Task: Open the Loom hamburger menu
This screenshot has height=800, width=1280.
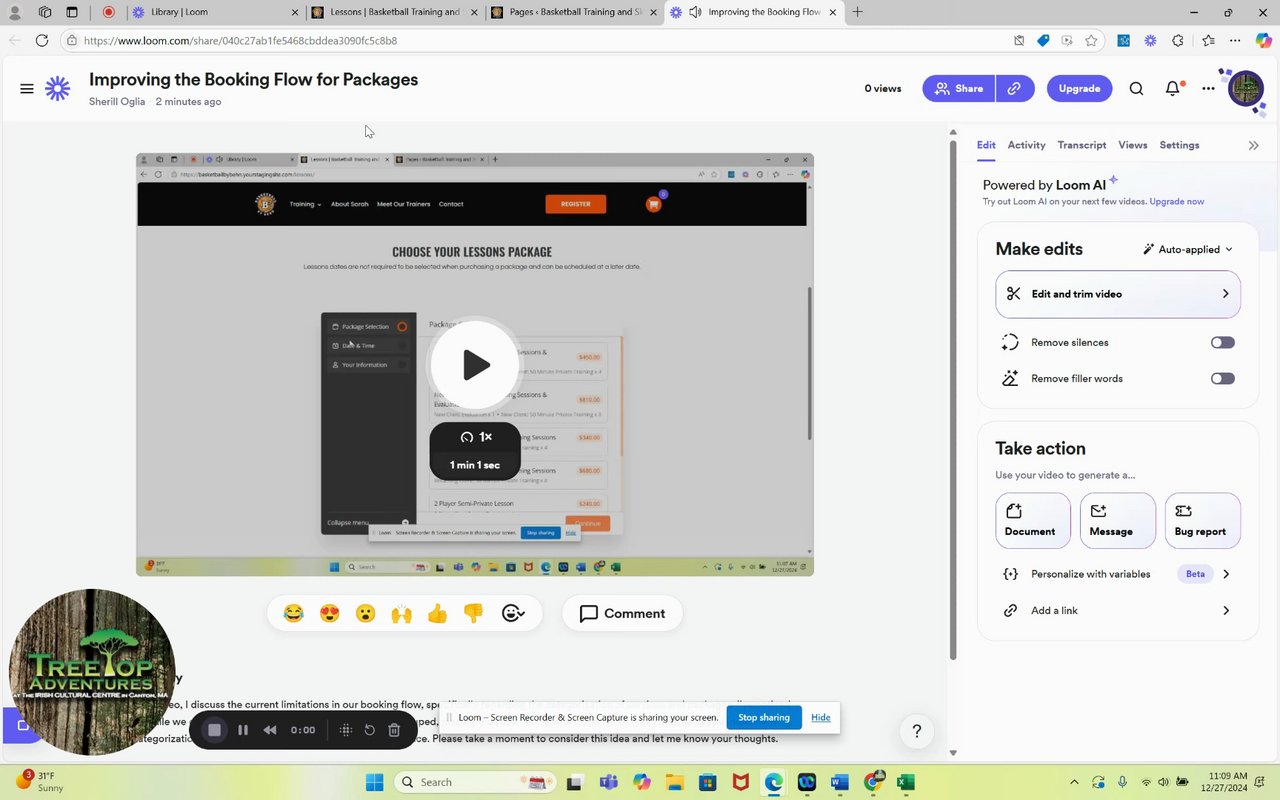Action: click(x=27, y=88)
